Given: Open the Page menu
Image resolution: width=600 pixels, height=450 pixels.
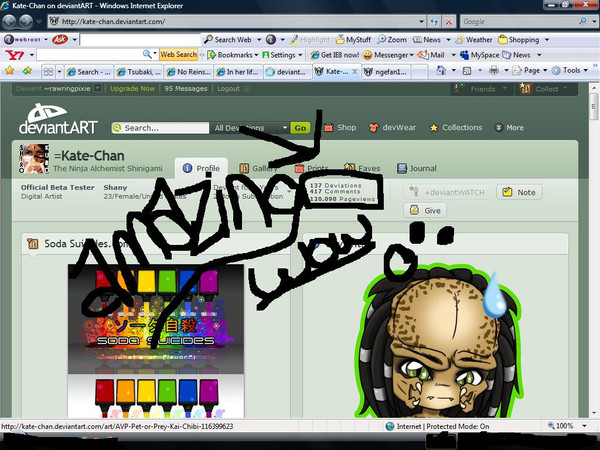Looking at the screenshot, I should point(530,70).
